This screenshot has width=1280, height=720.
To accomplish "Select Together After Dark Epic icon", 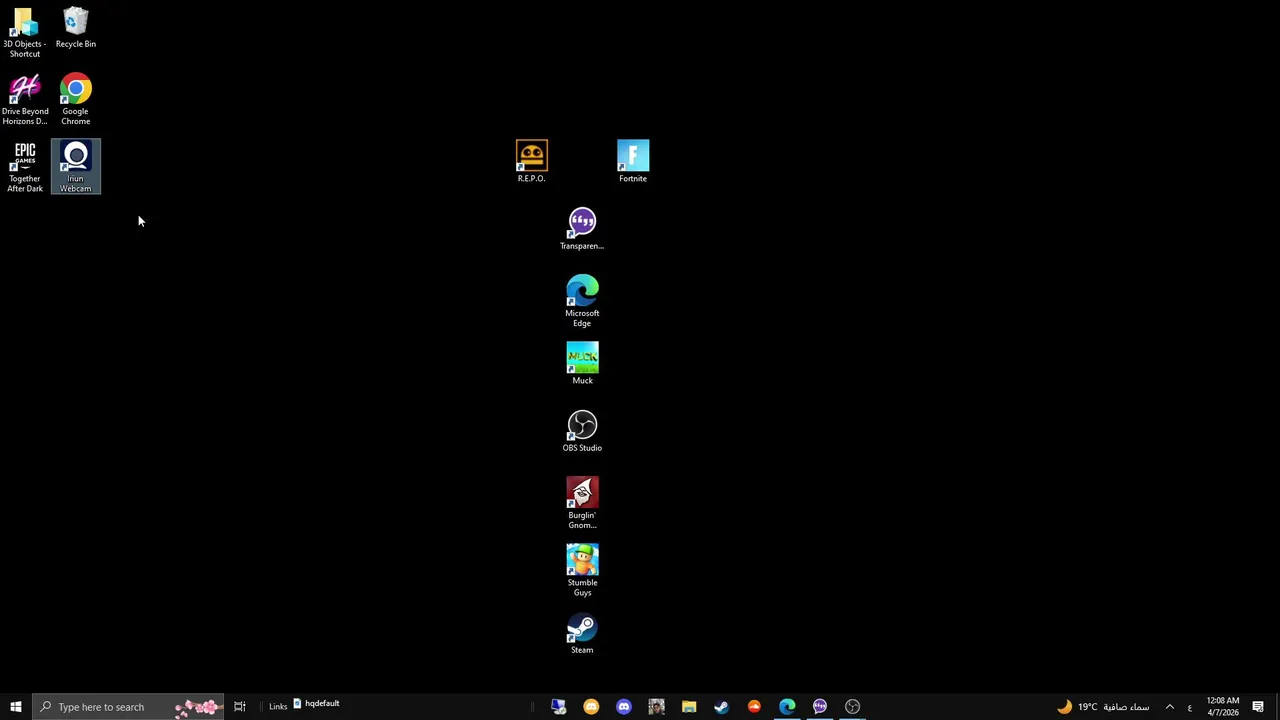I will [x=25, y=166].
